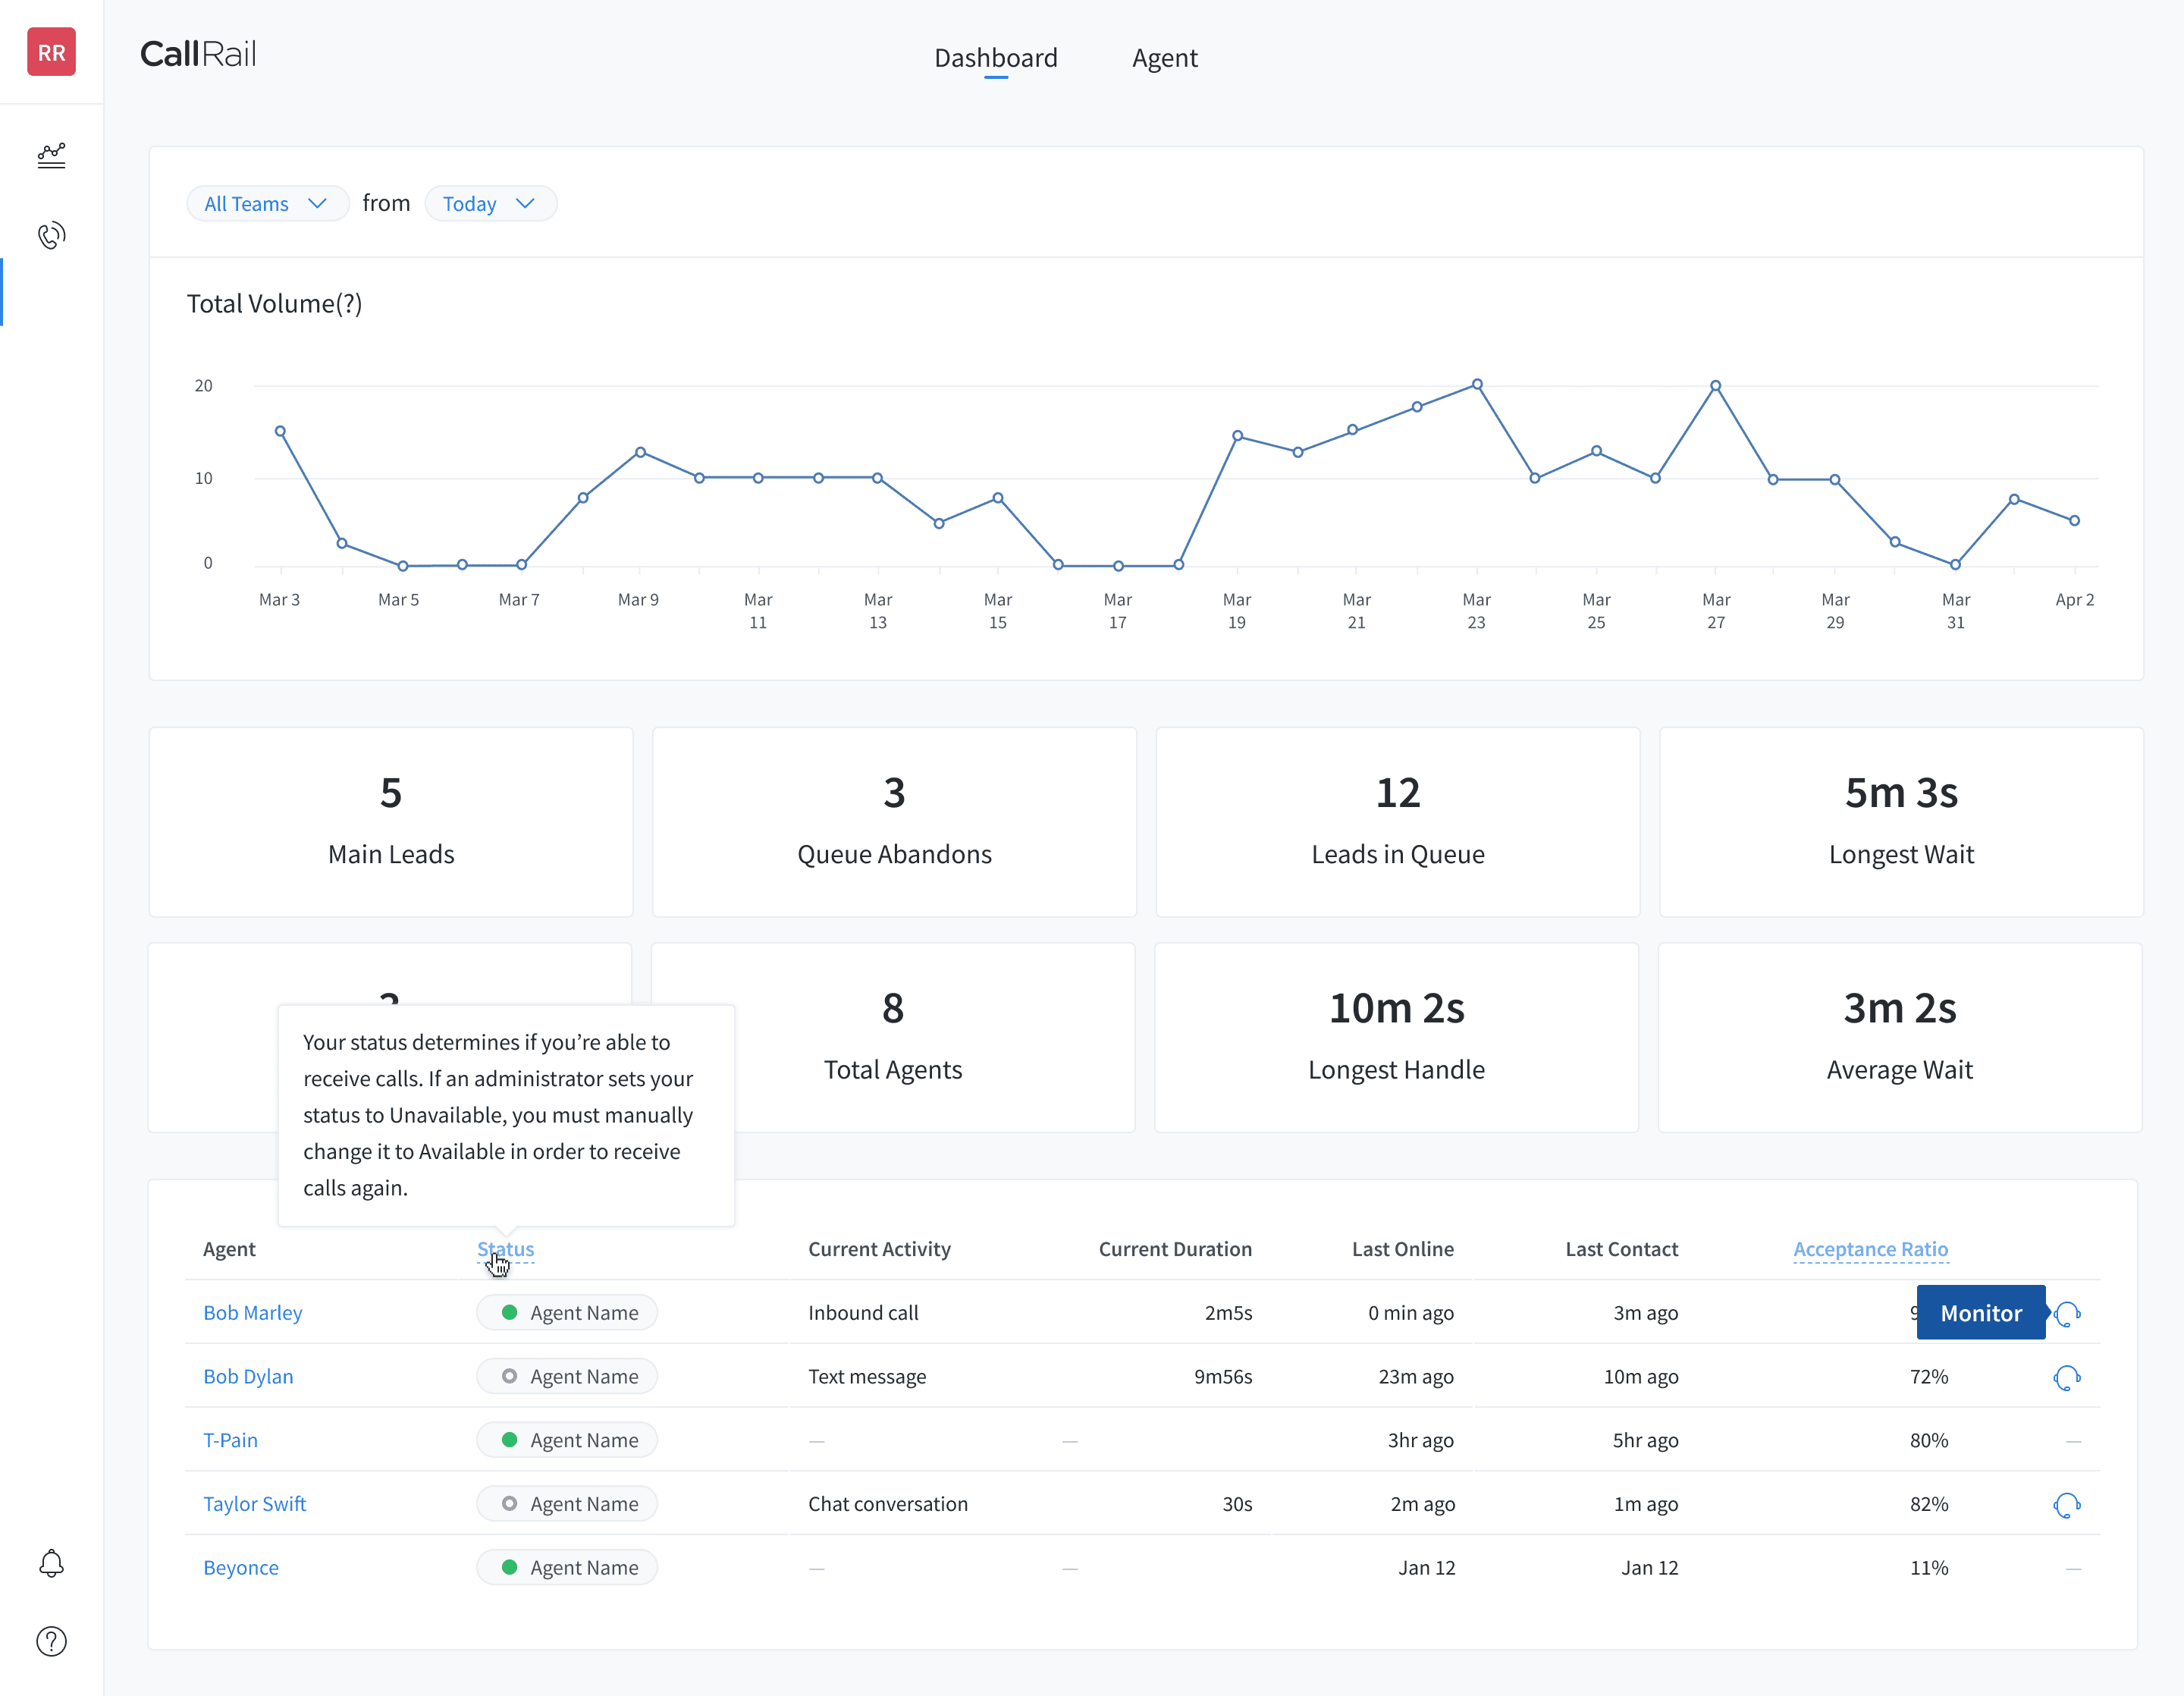The image size is (2184, 1696).
Task: Click the Acceptance Ratio column header
Action: [1870, 1249]
